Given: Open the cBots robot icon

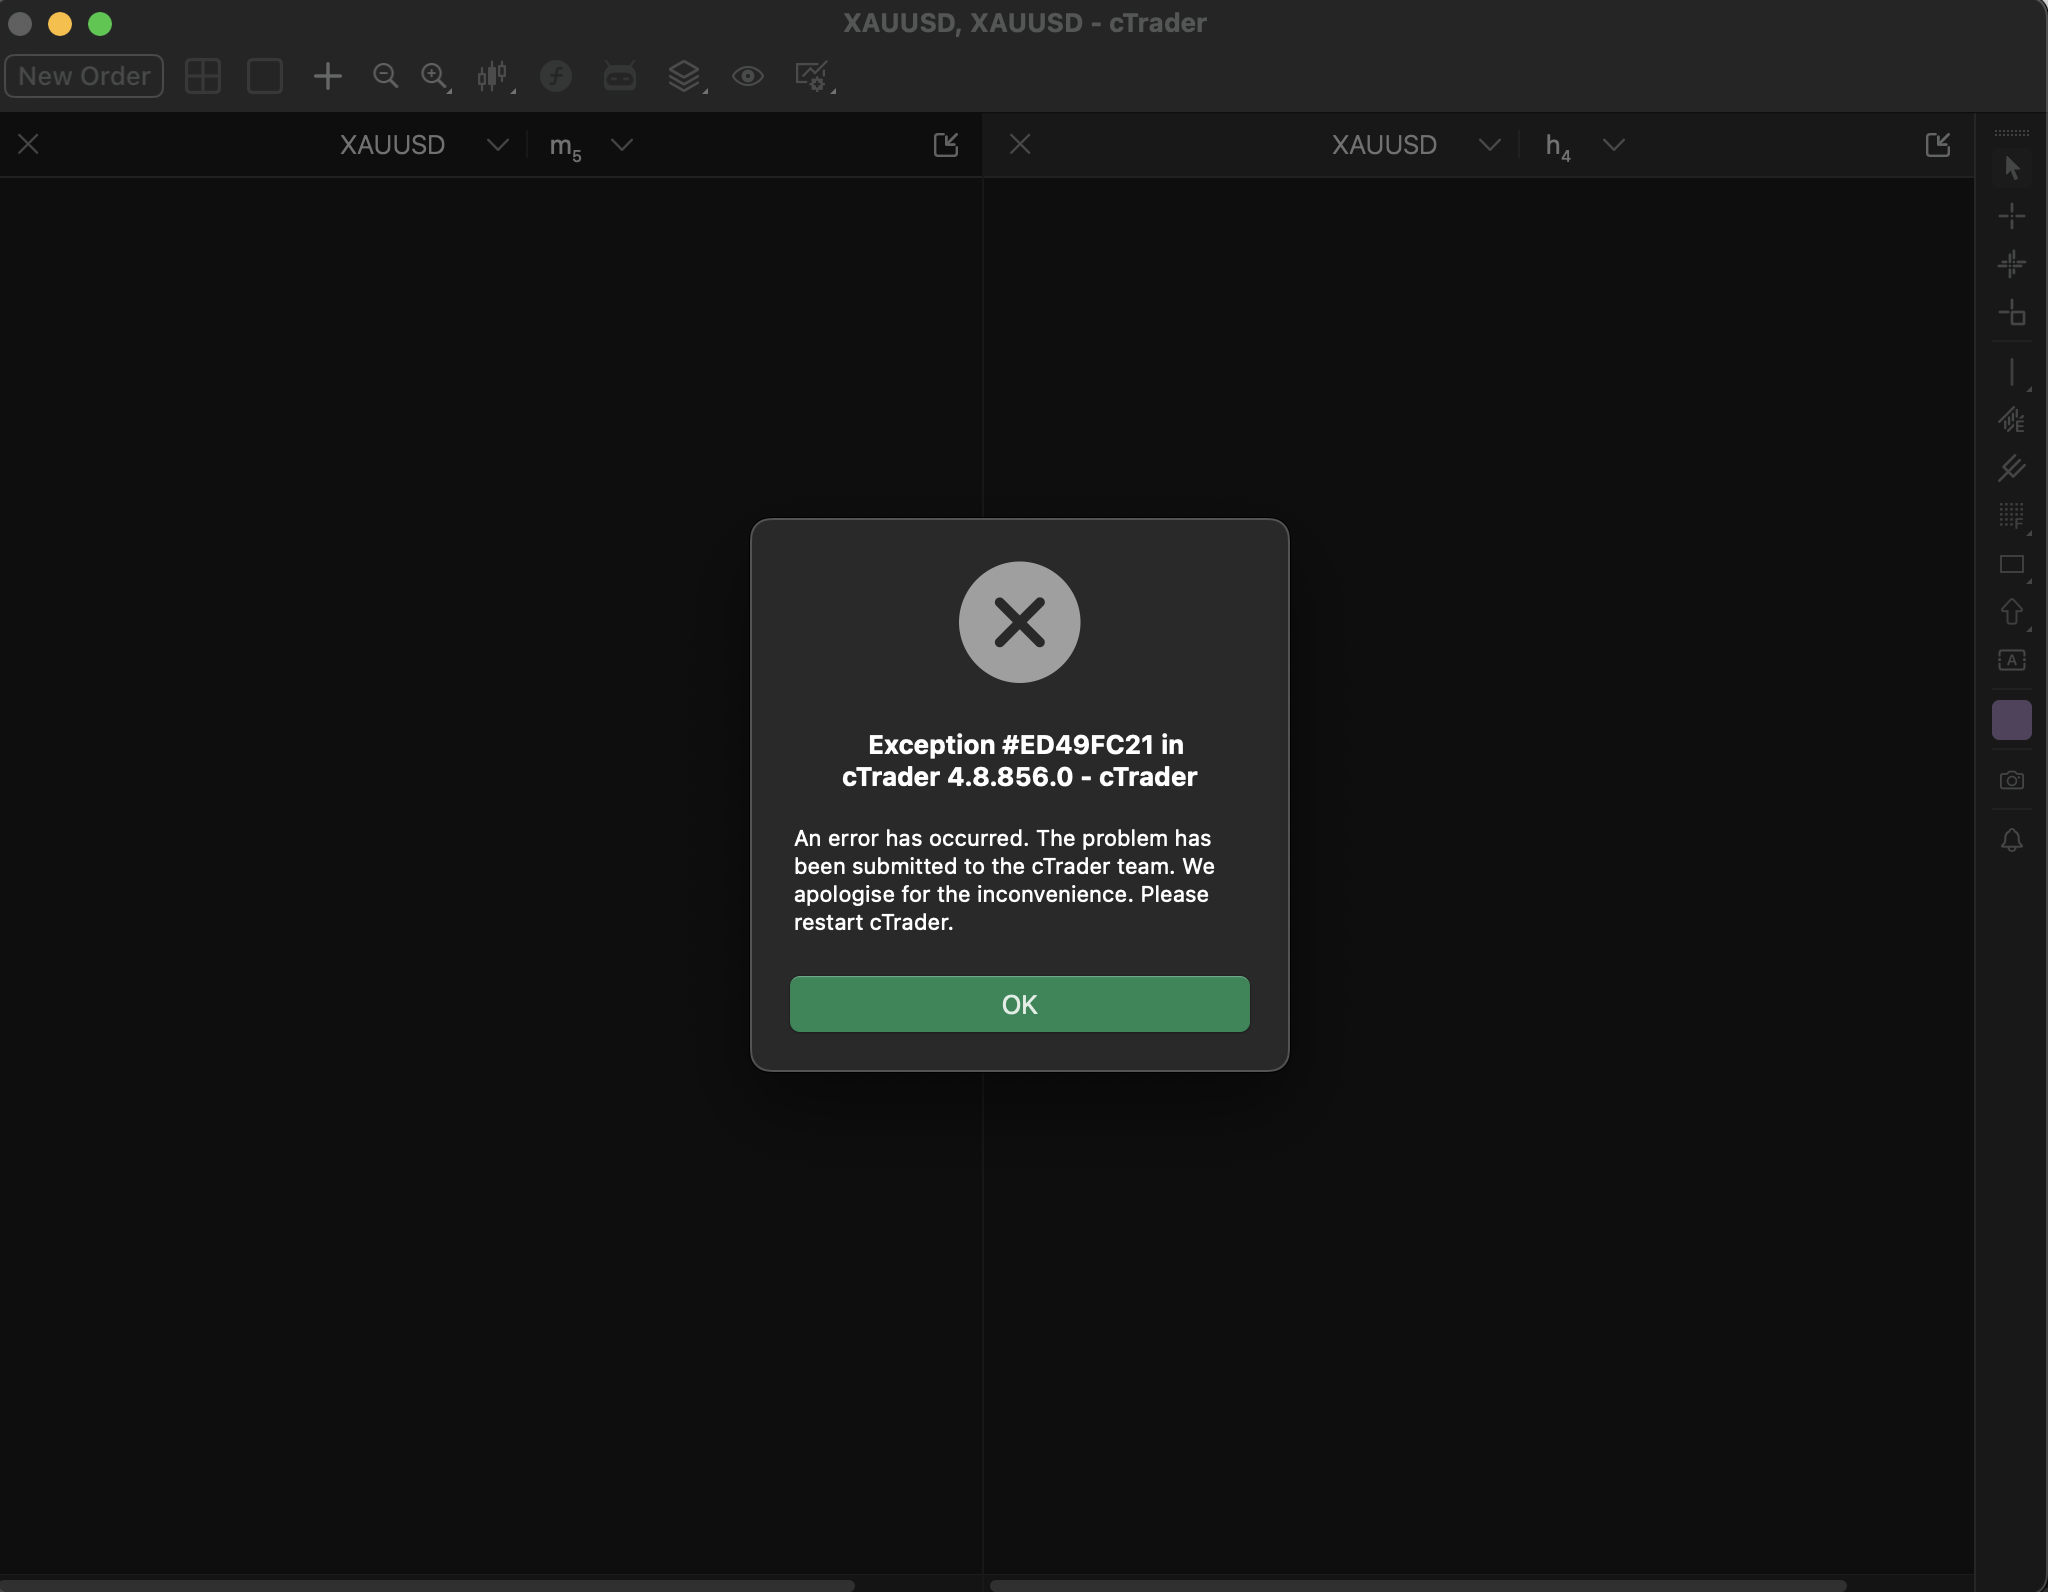Looking at the screenshot, I should pos(620,76).
